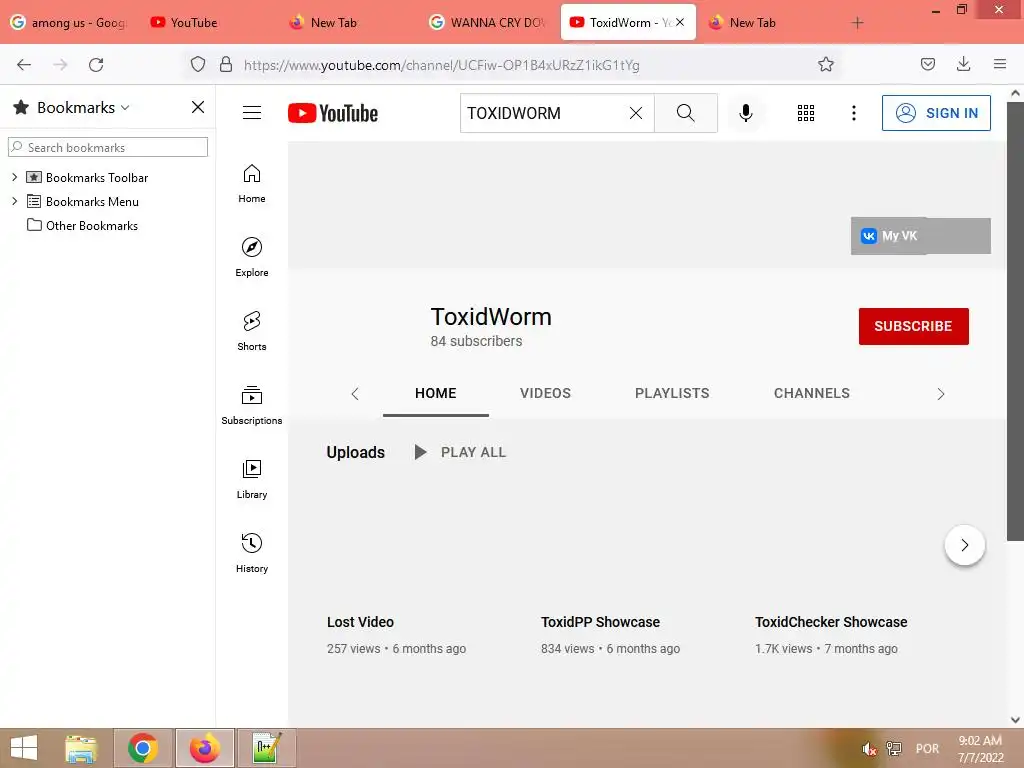The height and width of the screenshot is (768, 1024).
Task: Click the magnifier search button
Action: pyautogui.click(x=686, y=113)
